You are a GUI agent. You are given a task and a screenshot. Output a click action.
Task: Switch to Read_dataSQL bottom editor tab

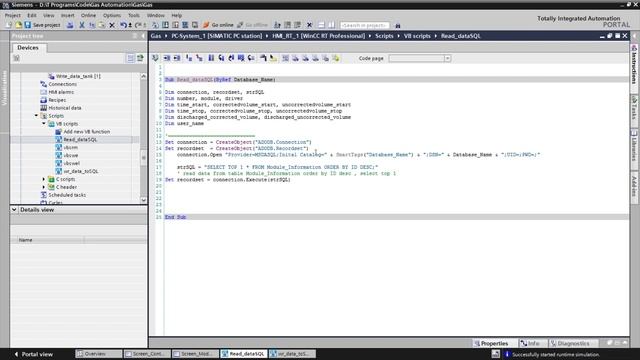tap(244, 354)
